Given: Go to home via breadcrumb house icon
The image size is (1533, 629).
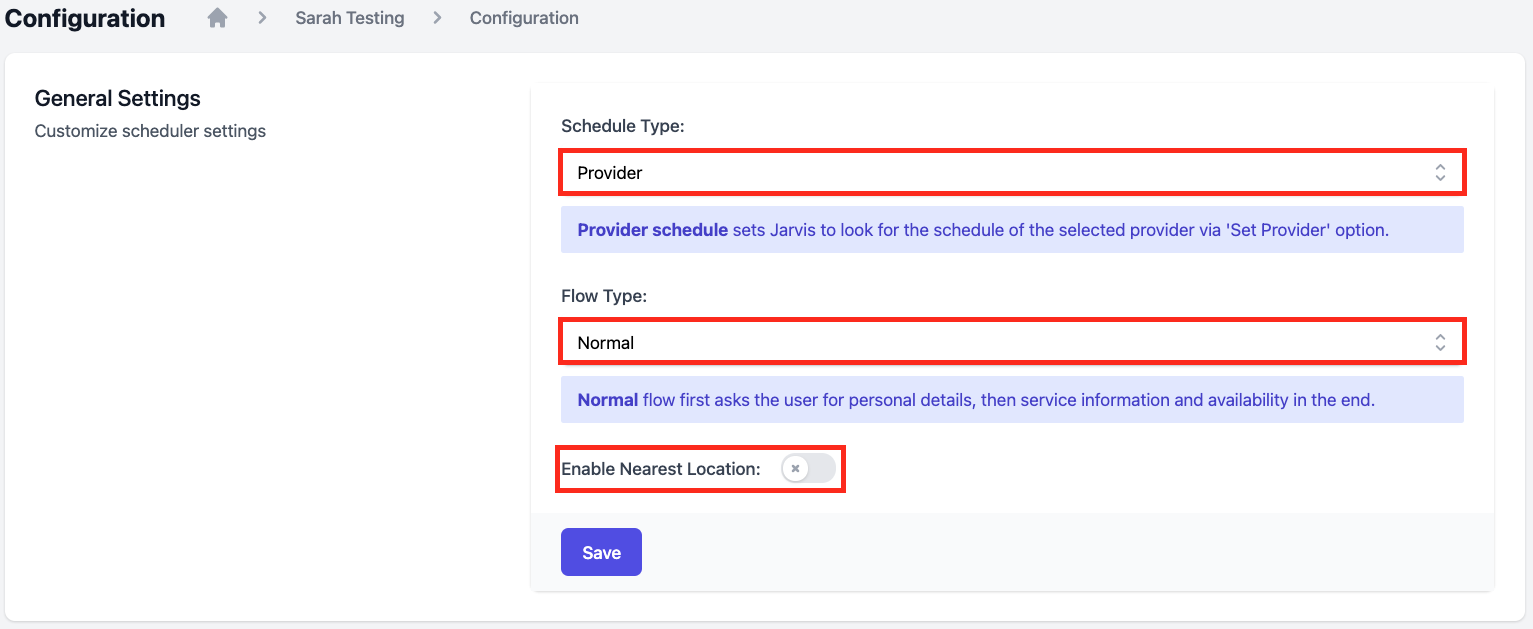Looking at the screenshot, I should pyautogui.click(x=217, y=18).
